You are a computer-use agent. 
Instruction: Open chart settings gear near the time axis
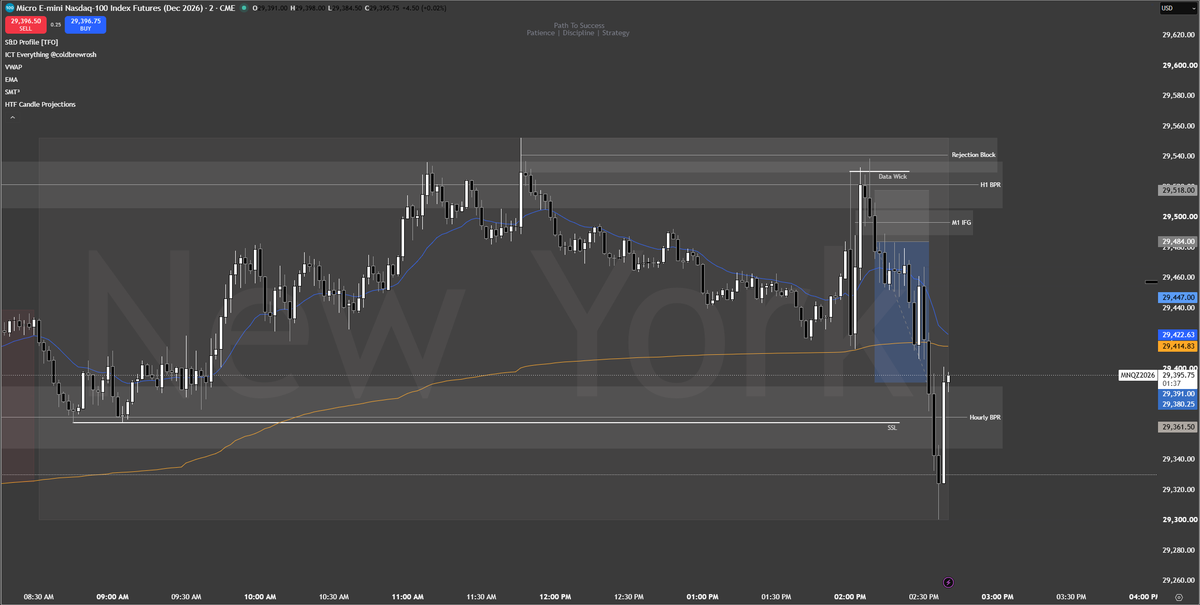[x=1179, y=597]
